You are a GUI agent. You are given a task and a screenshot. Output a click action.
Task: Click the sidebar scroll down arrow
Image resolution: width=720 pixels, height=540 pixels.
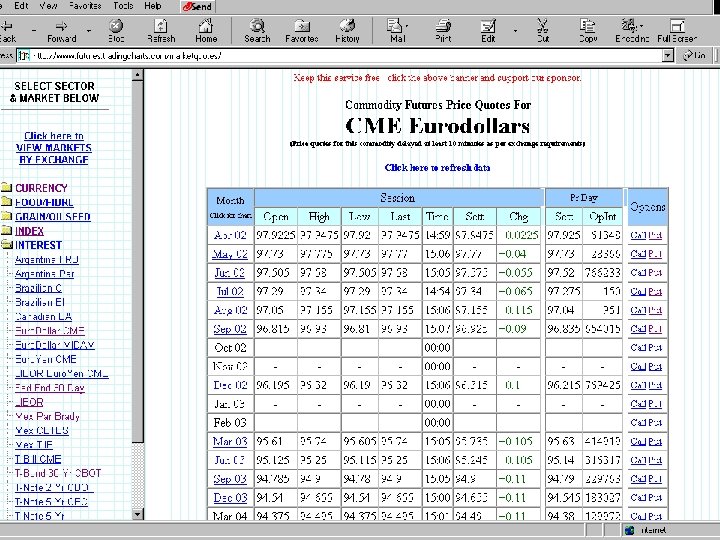tap(137, 514)
